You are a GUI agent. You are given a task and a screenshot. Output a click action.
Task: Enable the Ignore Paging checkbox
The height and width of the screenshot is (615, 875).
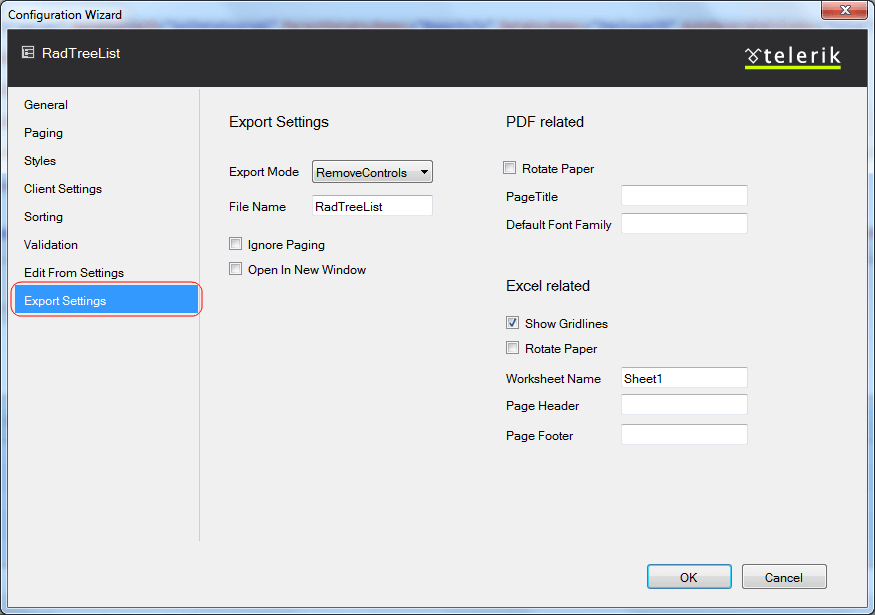click(235, 244)
